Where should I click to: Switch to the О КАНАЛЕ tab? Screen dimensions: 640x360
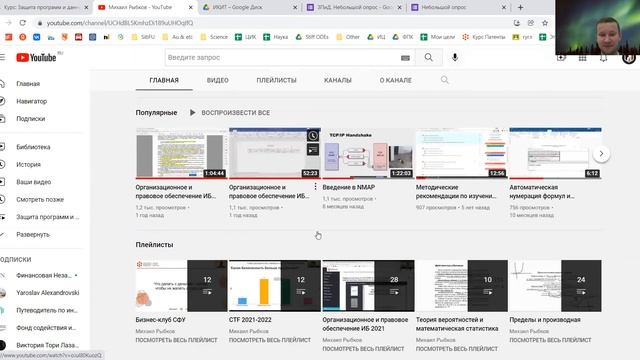click(x=396, y=80)
